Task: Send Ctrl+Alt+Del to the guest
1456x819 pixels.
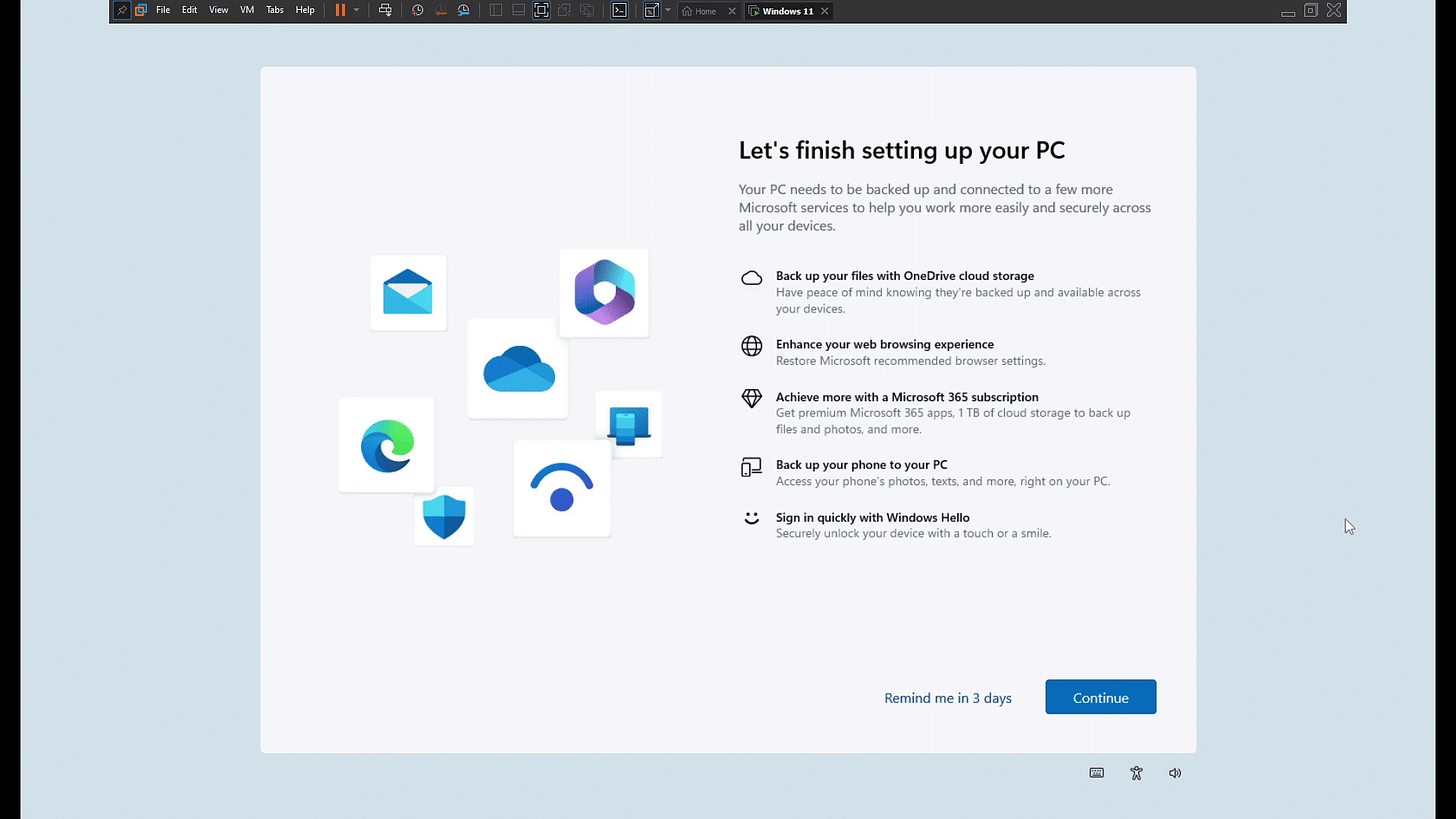Action: click(x=385, y=10)
